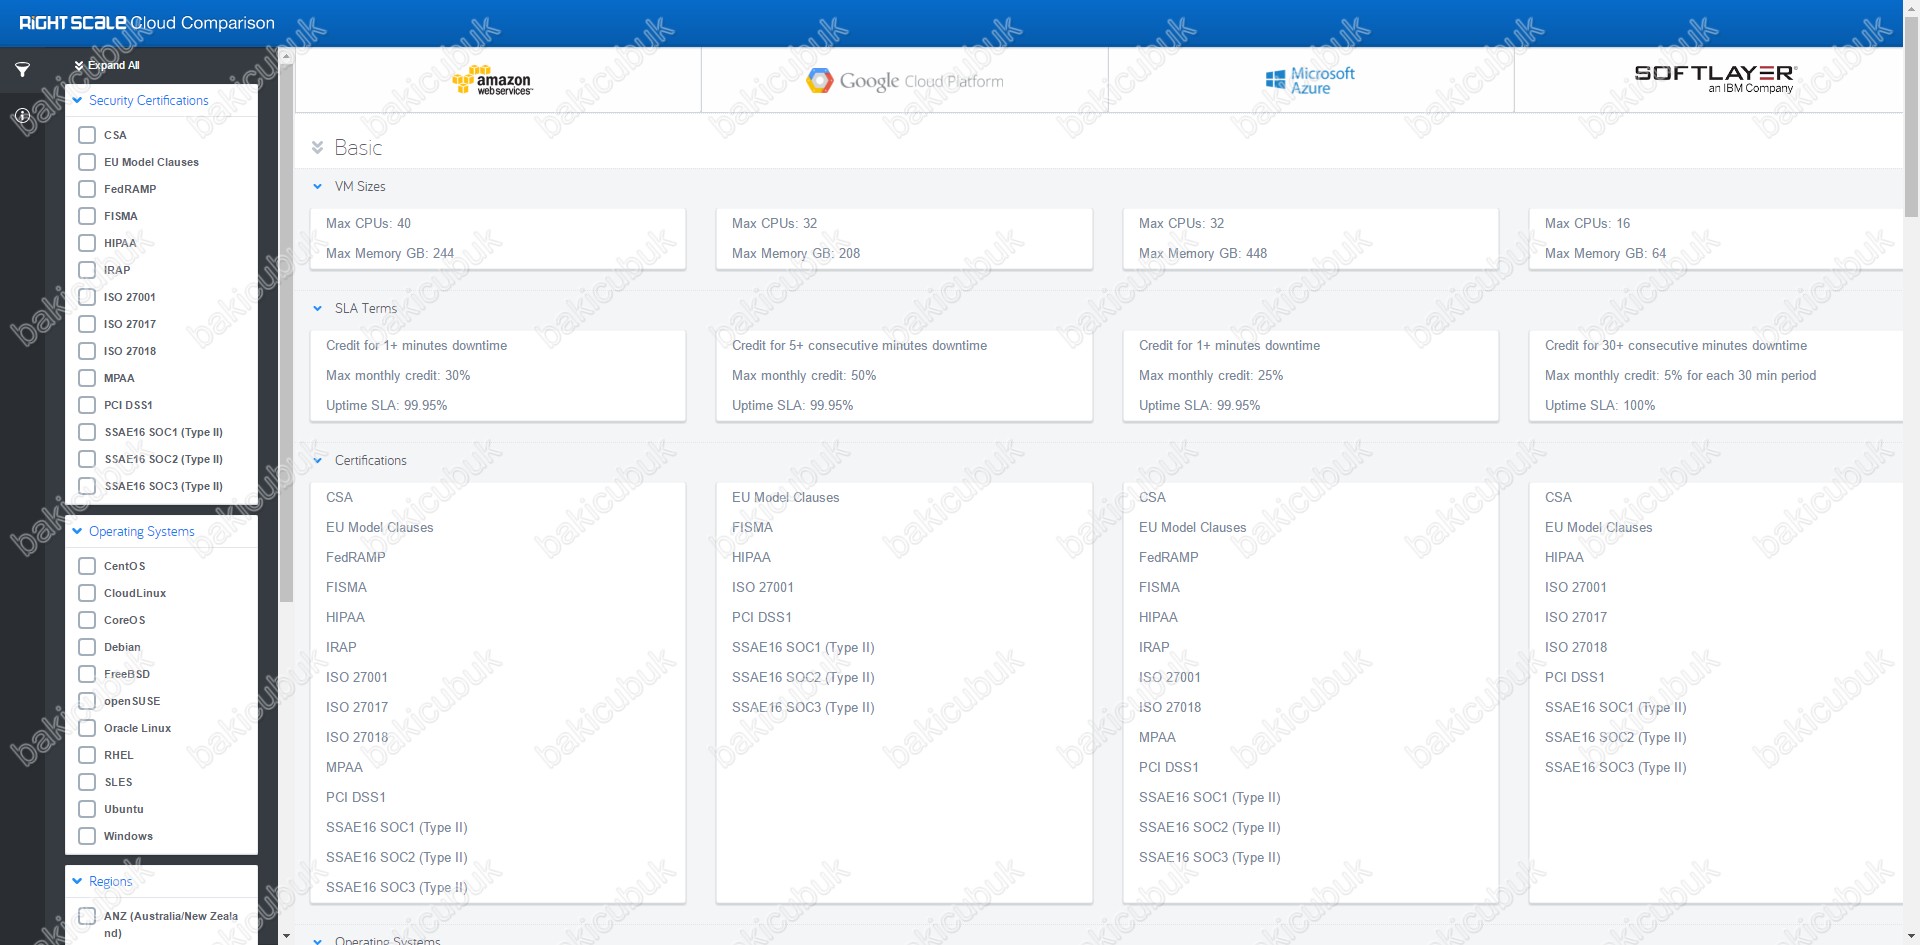The width and height of the screenshot is (1920, 945).
Task: Check the ISO 27001 checkbox
Action: click(x=87, y=297)
